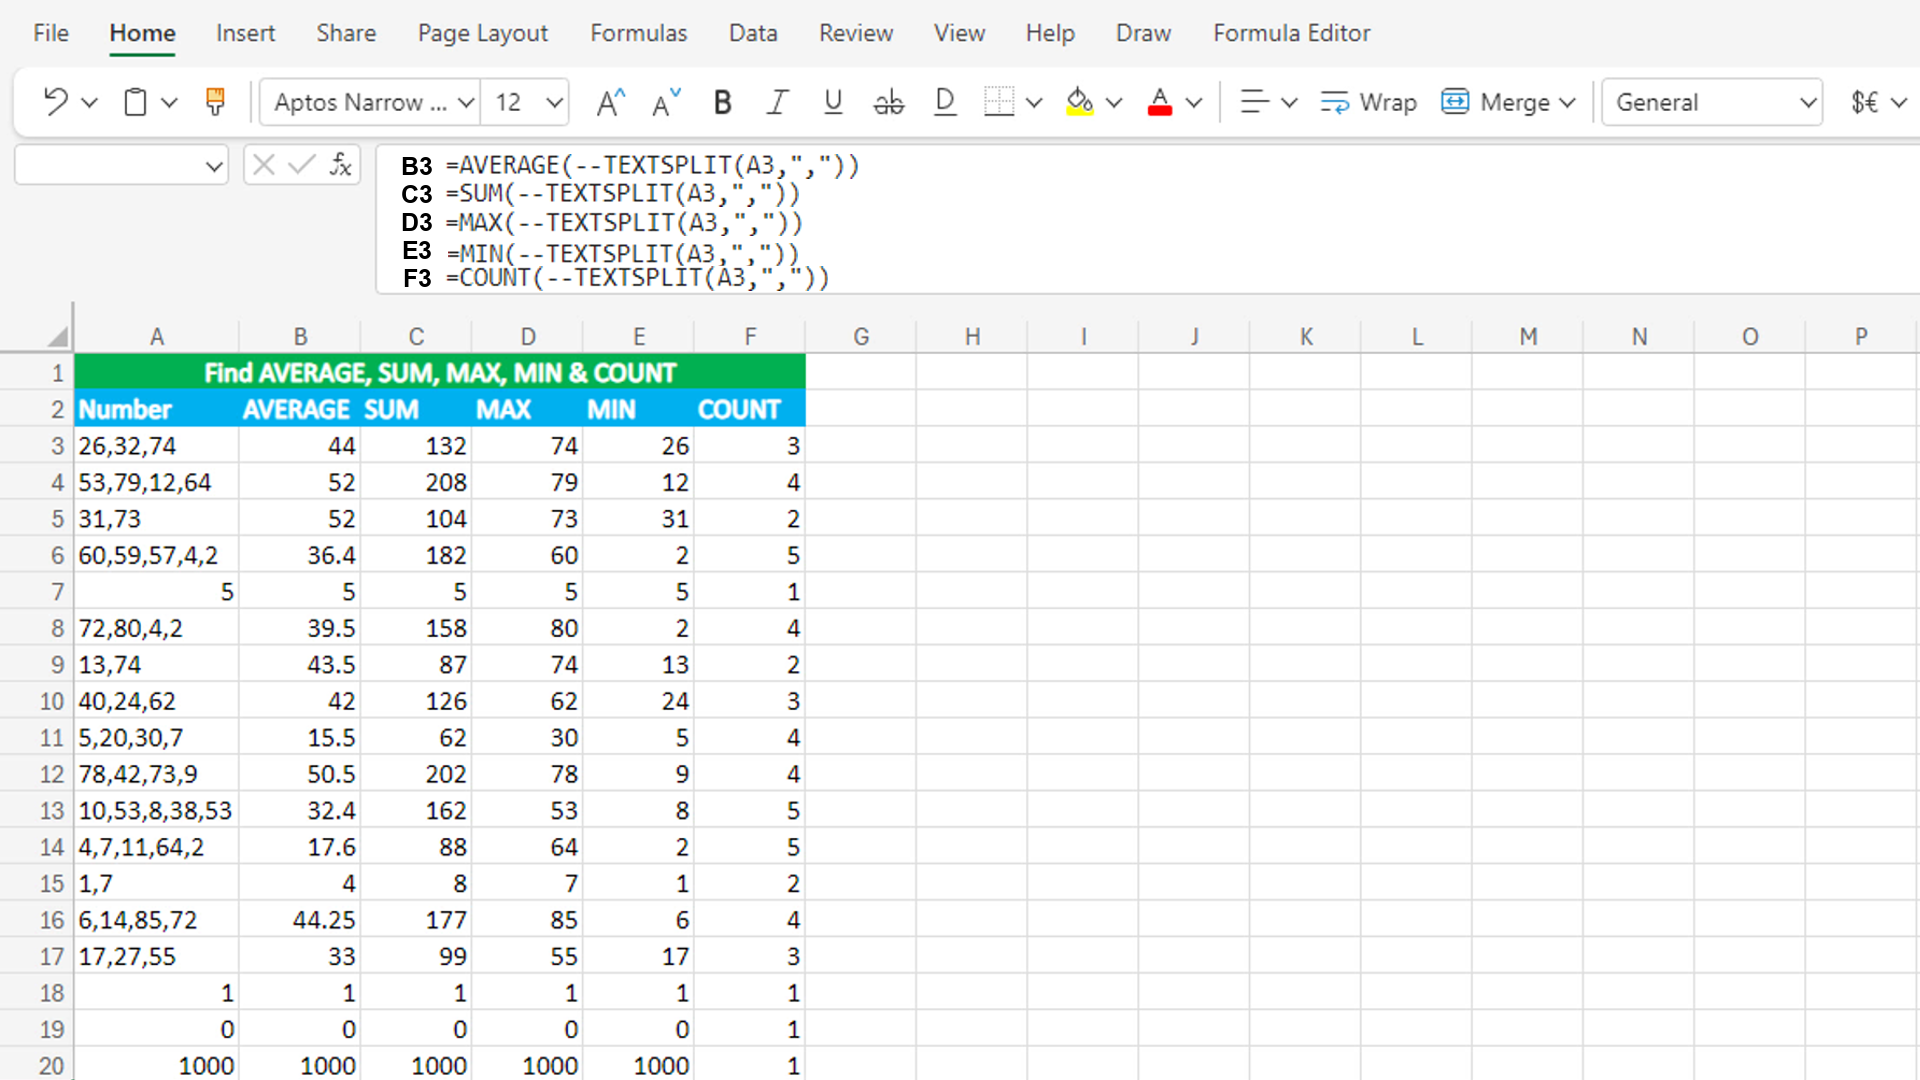Click the Undo icon

(x=55, y=102)
